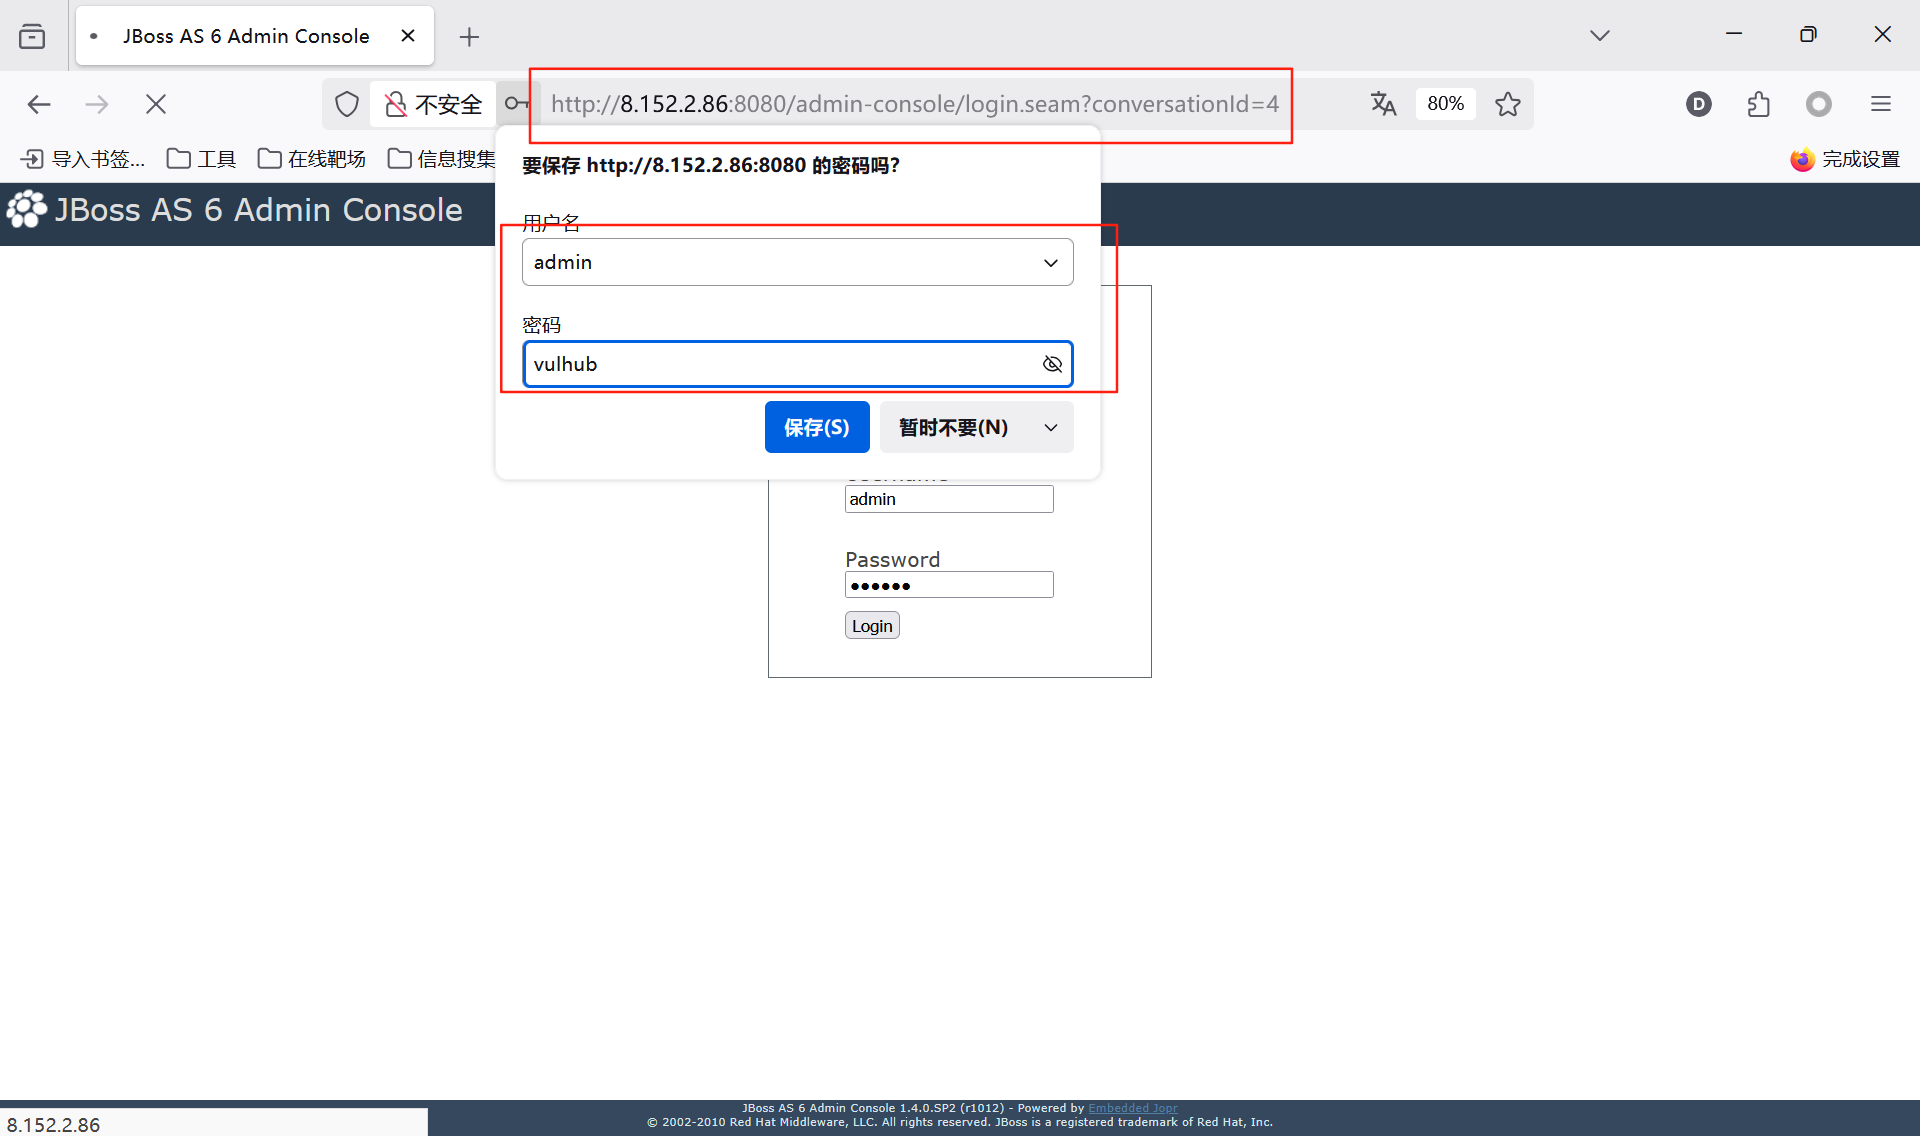The image size is (1920, 1136).
Task: Click the password key icon in address bar
Action: pyautogui.click(x=516, y=104)
